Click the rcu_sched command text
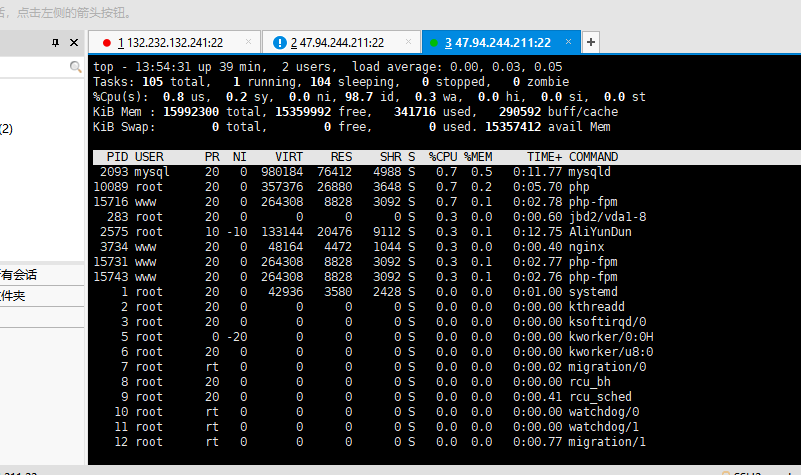 (600, 397)
